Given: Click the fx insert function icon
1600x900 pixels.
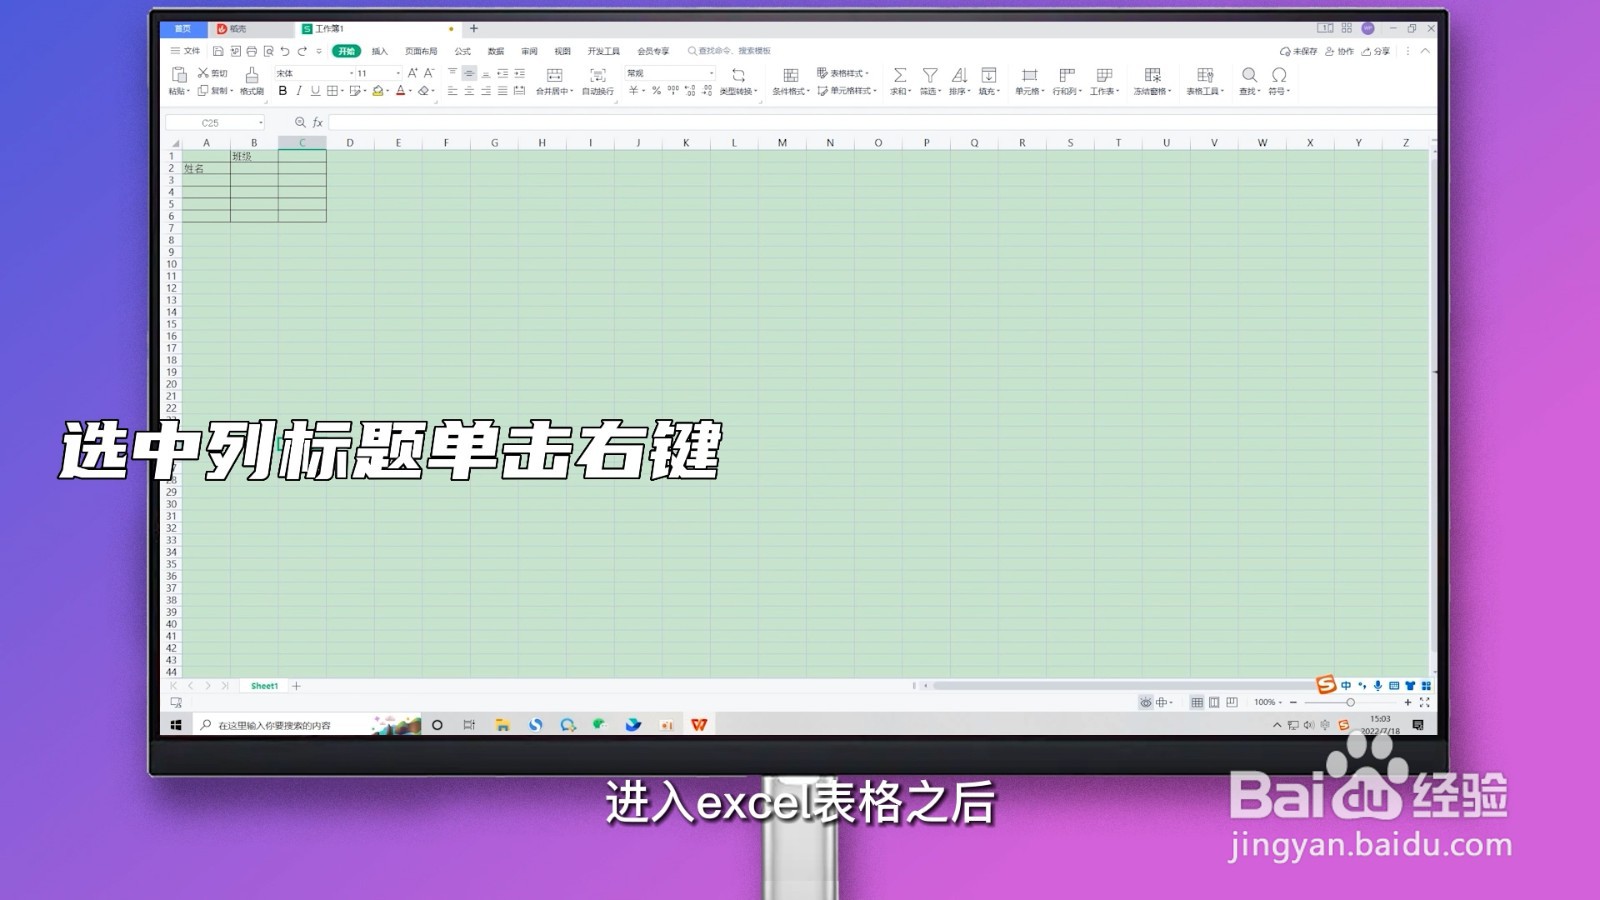Looking at the screenshot, I should click(318, 122).
